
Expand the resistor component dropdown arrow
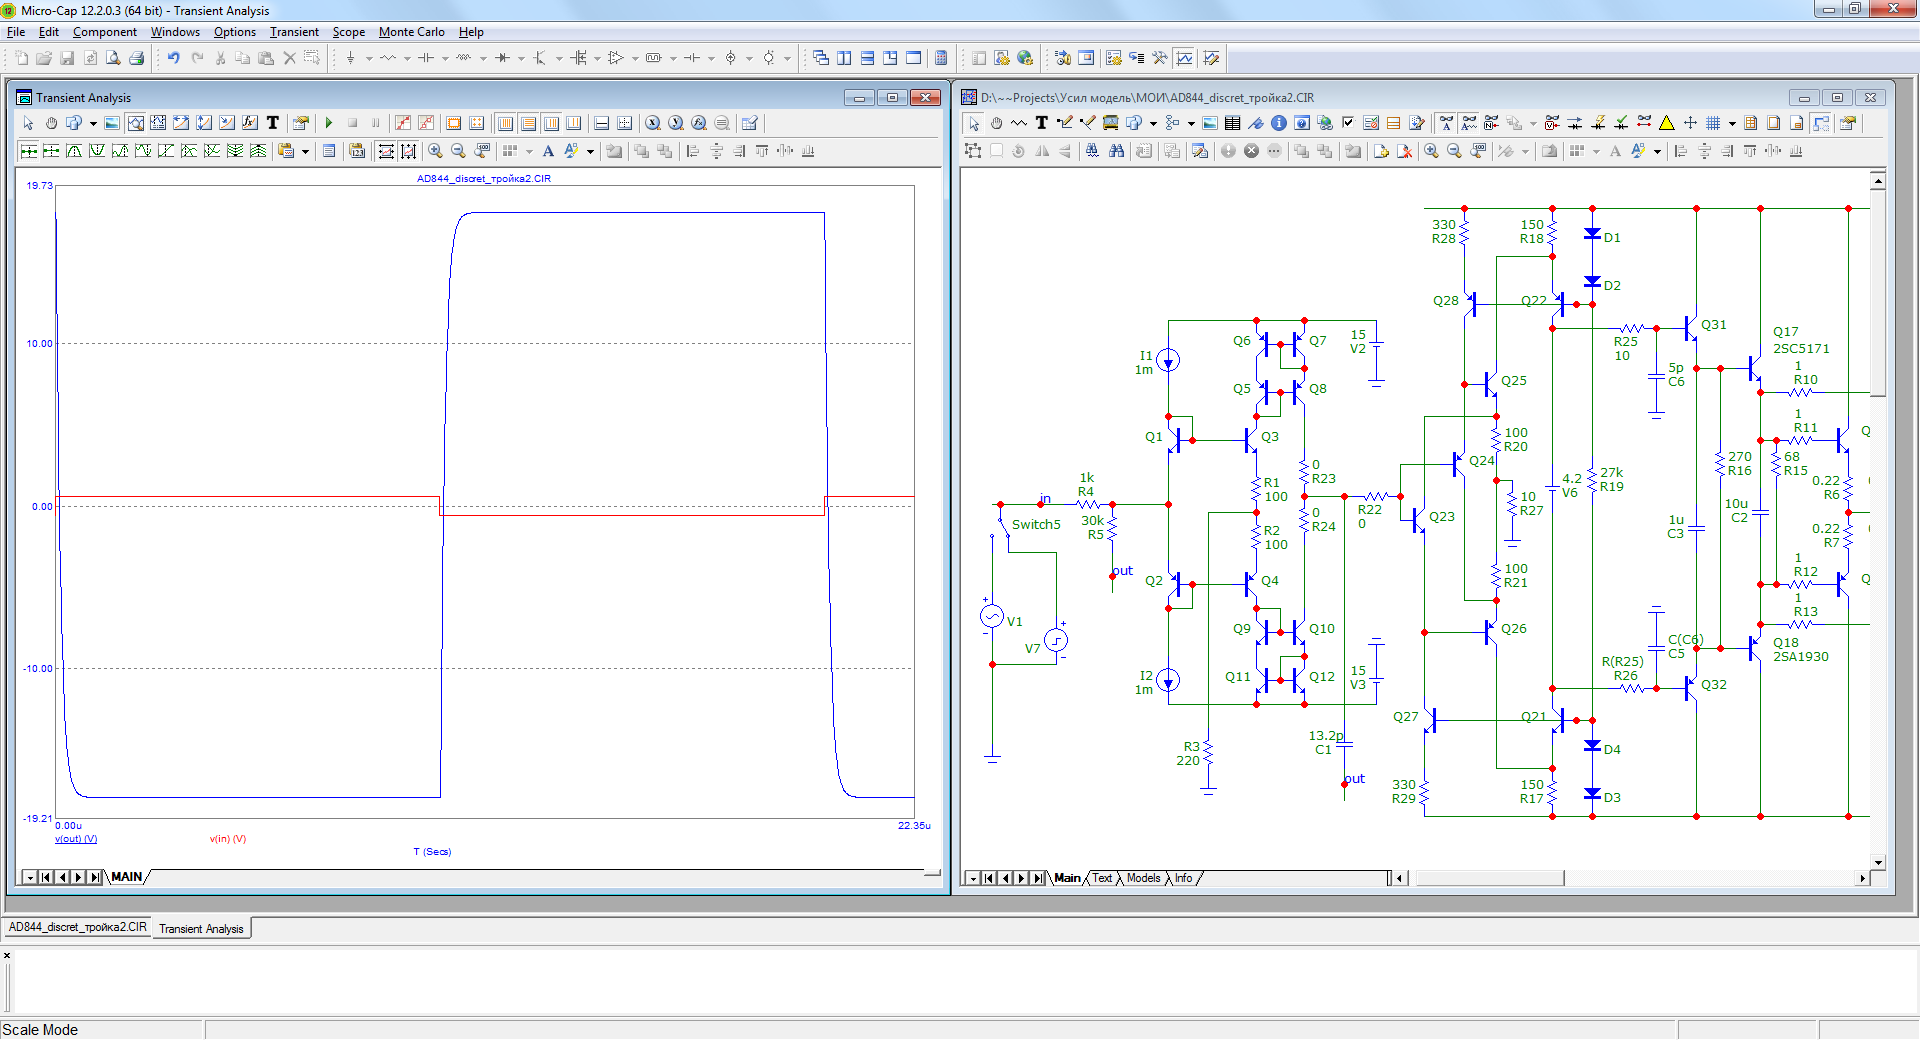coord(407,58)
